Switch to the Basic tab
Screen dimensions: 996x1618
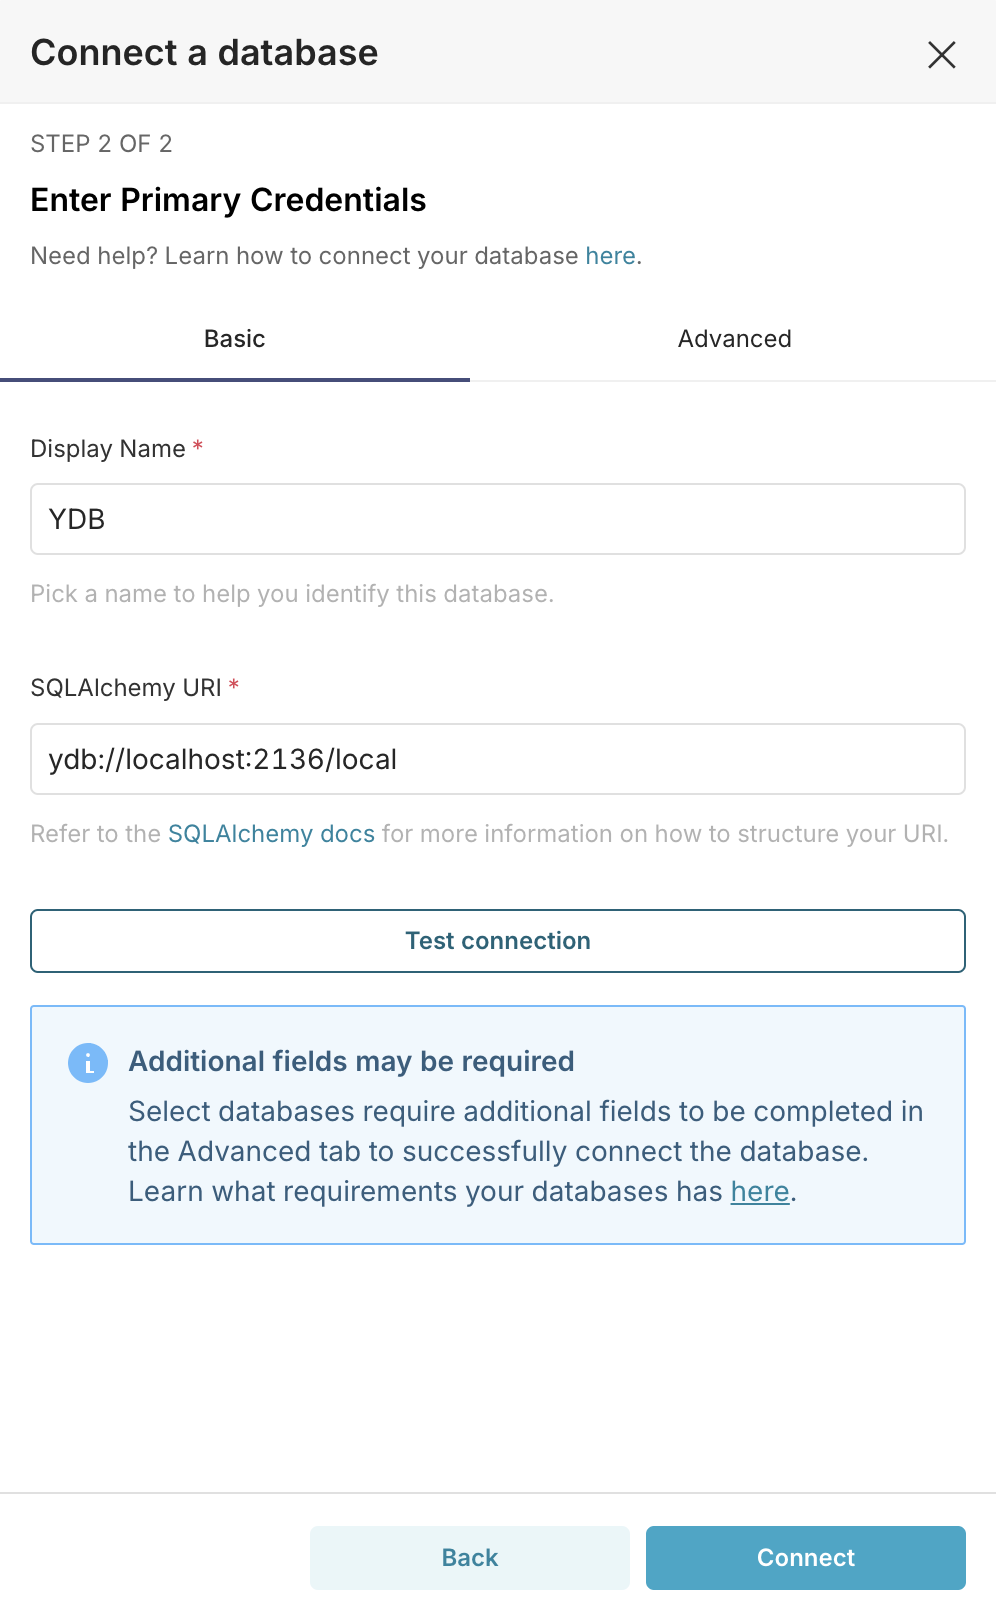click(x=235, y=339)
